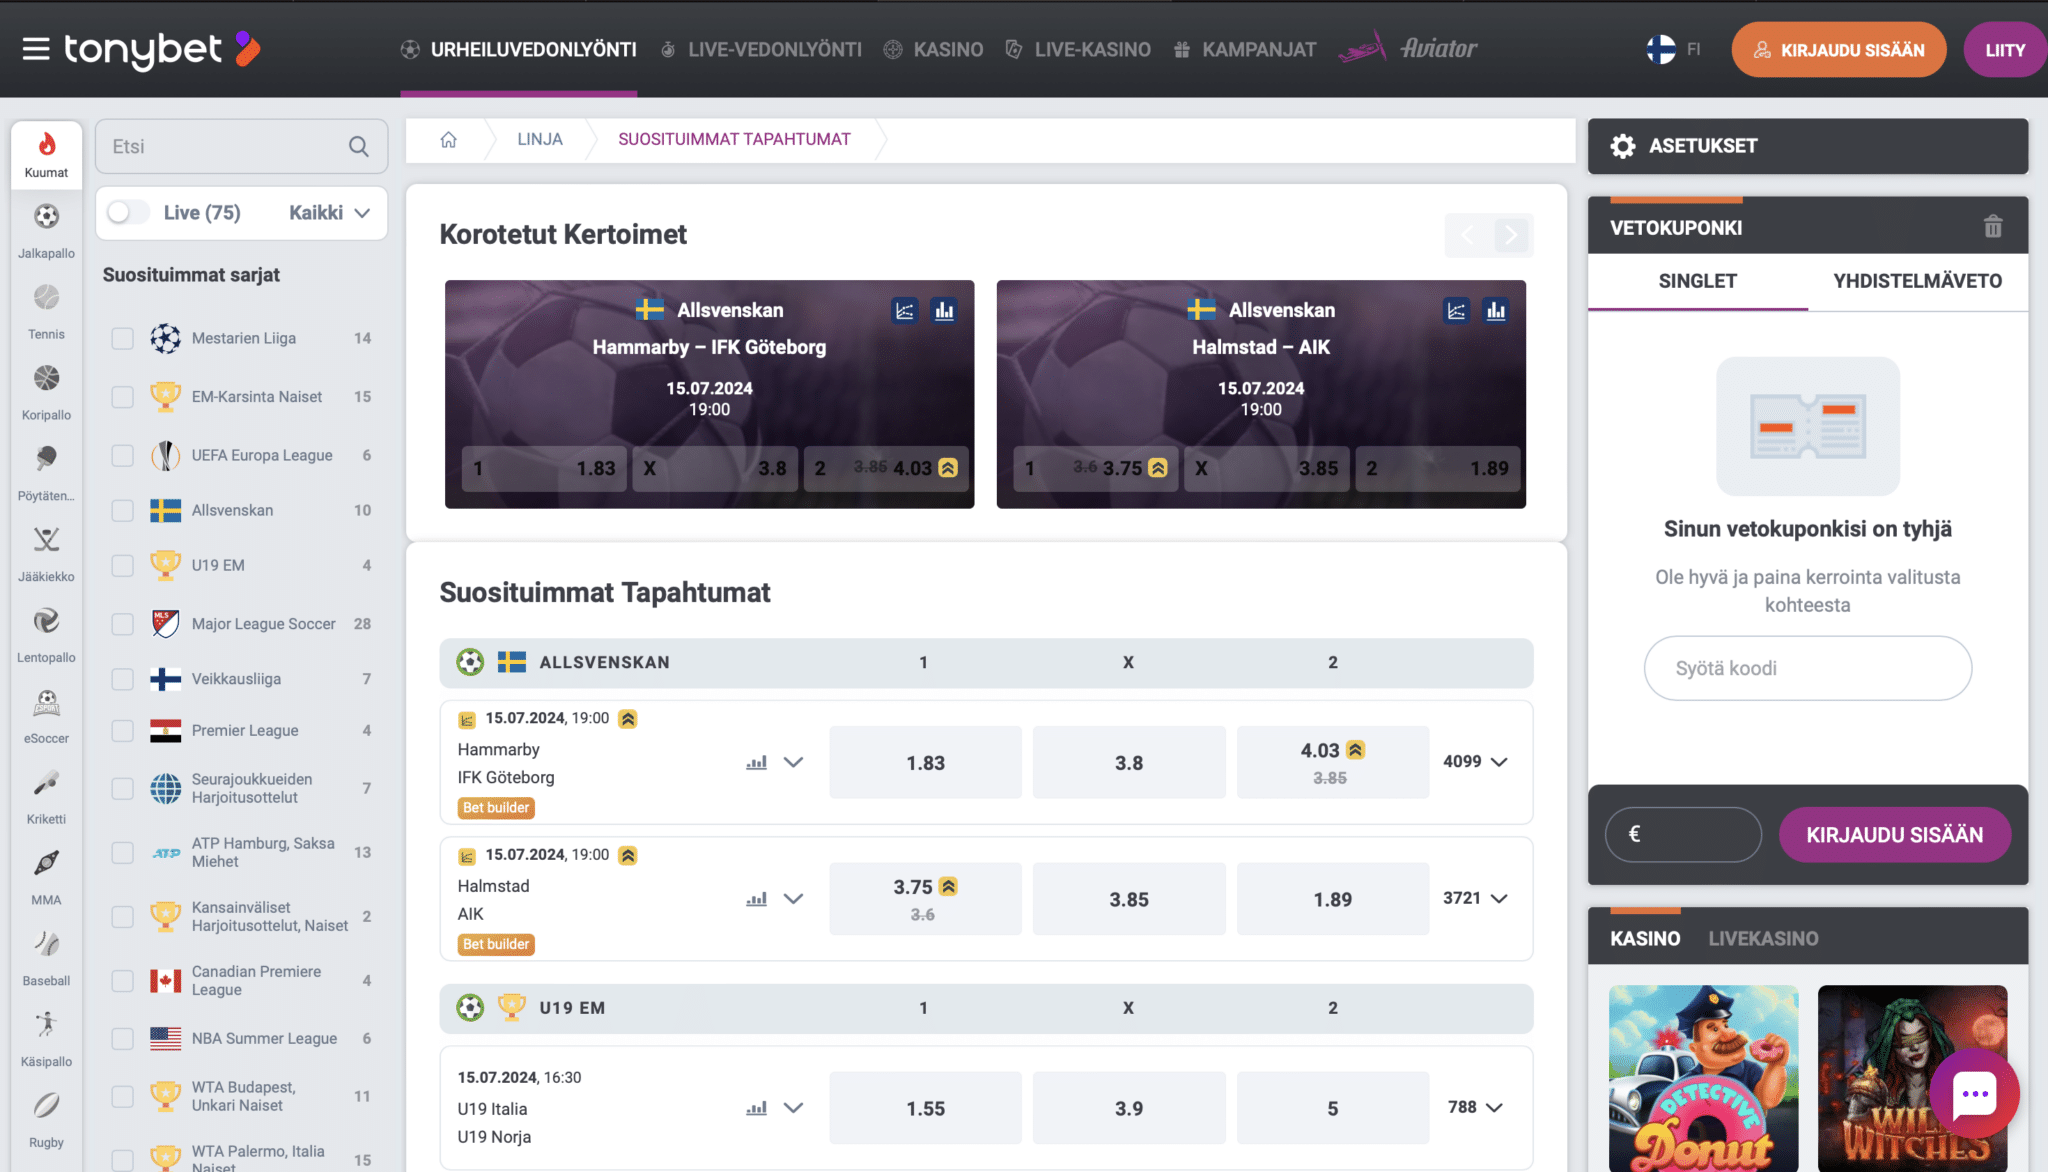Open Baseball category

[x=46, y=961]
